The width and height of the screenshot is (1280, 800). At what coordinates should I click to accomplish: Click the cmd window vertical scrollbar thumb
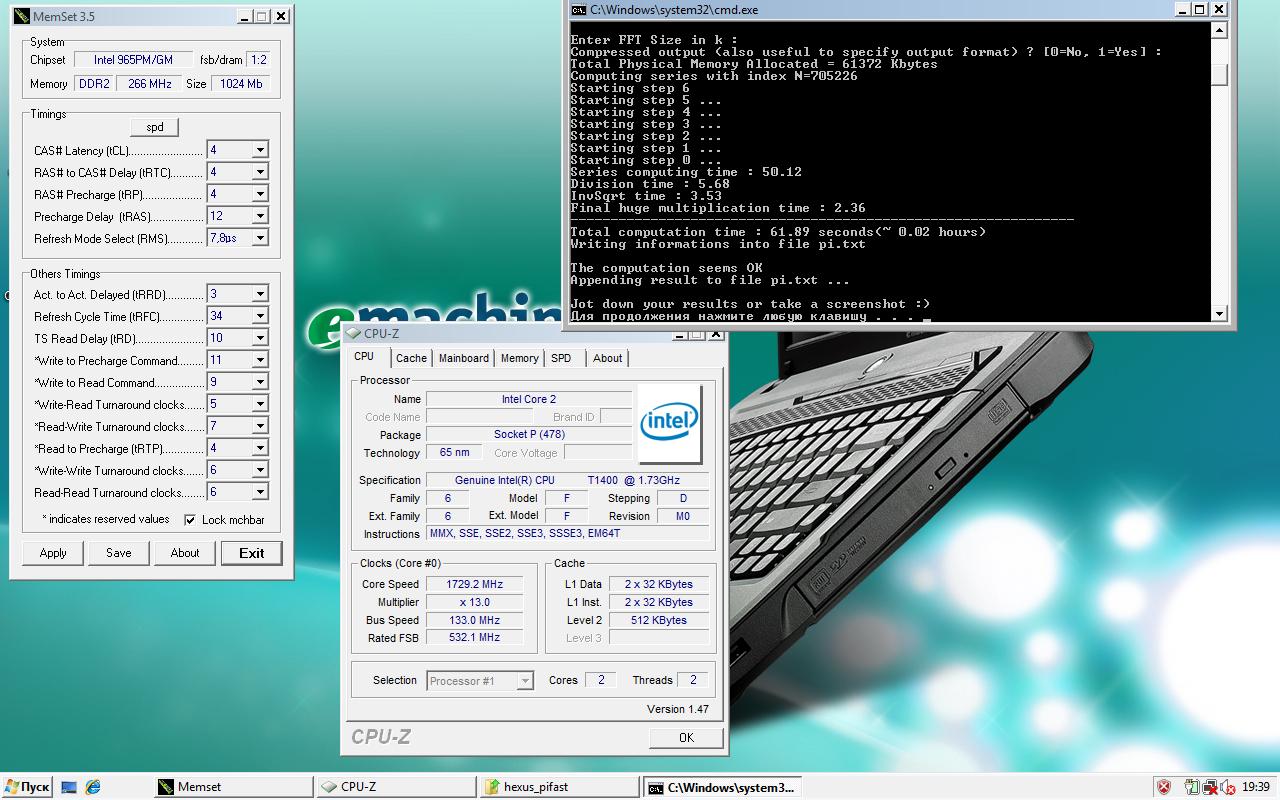1219,75
